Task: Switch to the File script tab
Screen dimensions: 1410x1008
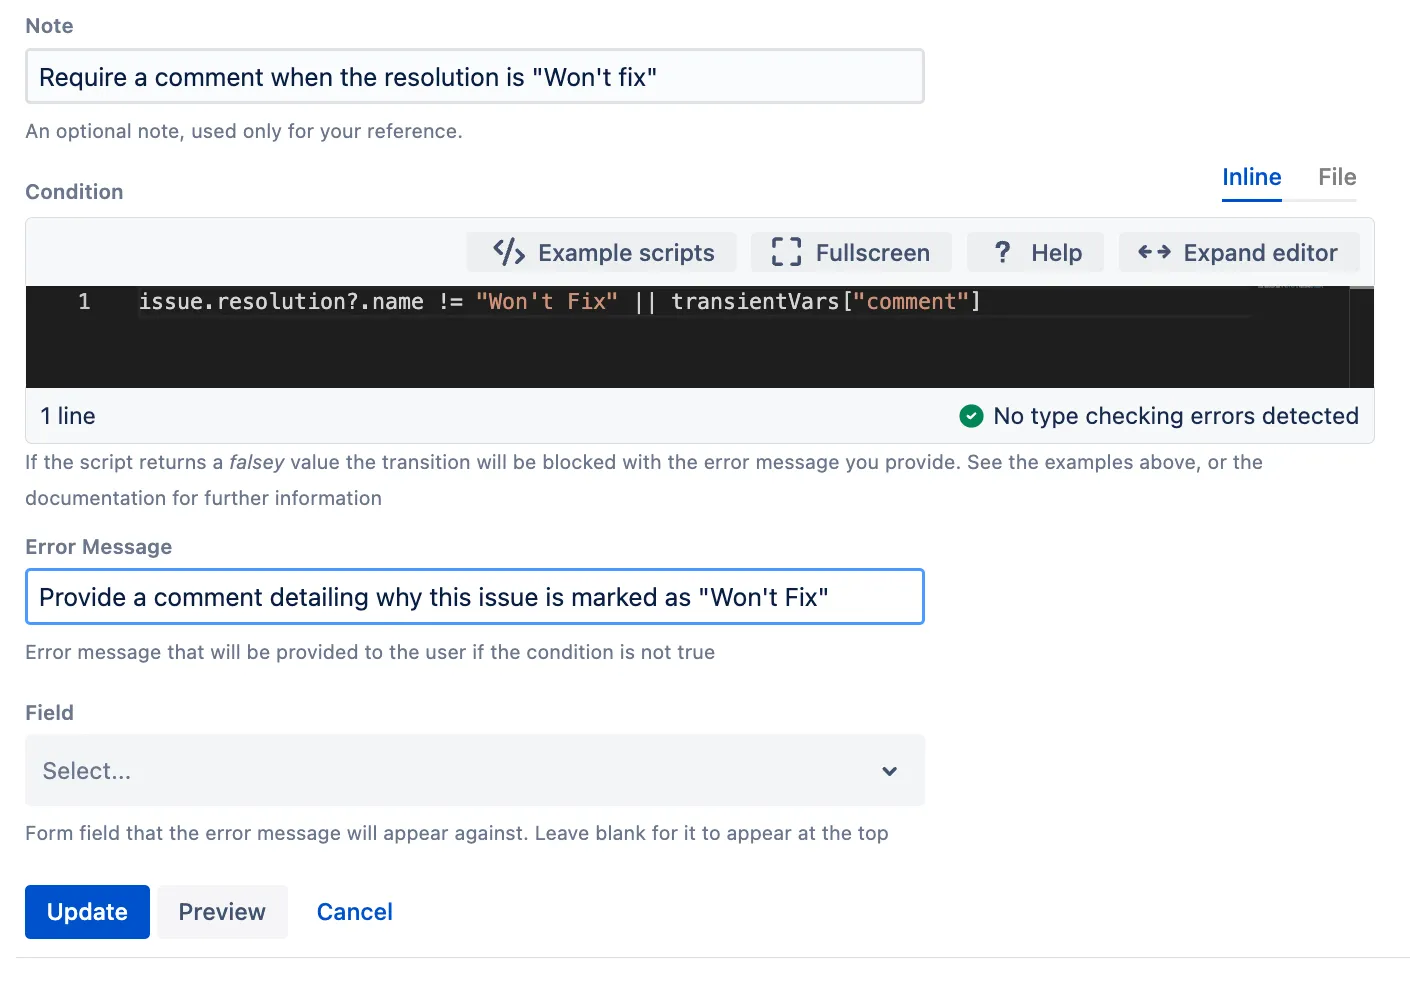Action: coord(1337,178)
